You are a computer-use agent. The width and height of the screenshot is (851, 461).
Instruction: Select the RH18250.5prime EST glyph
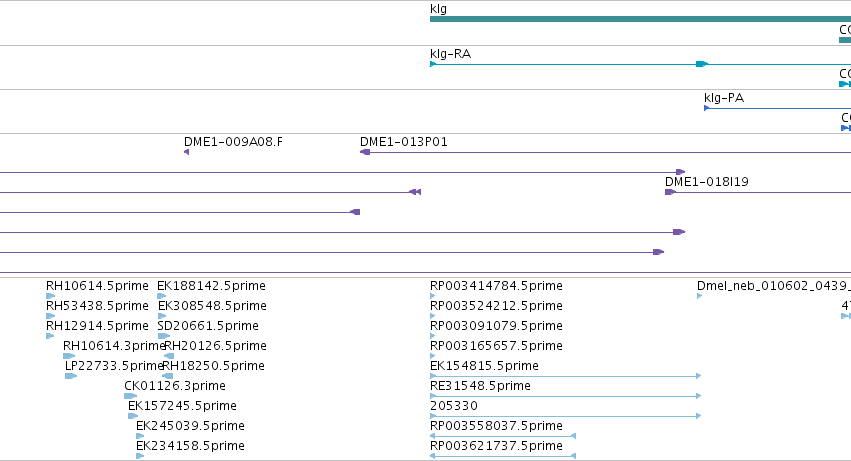168,376
